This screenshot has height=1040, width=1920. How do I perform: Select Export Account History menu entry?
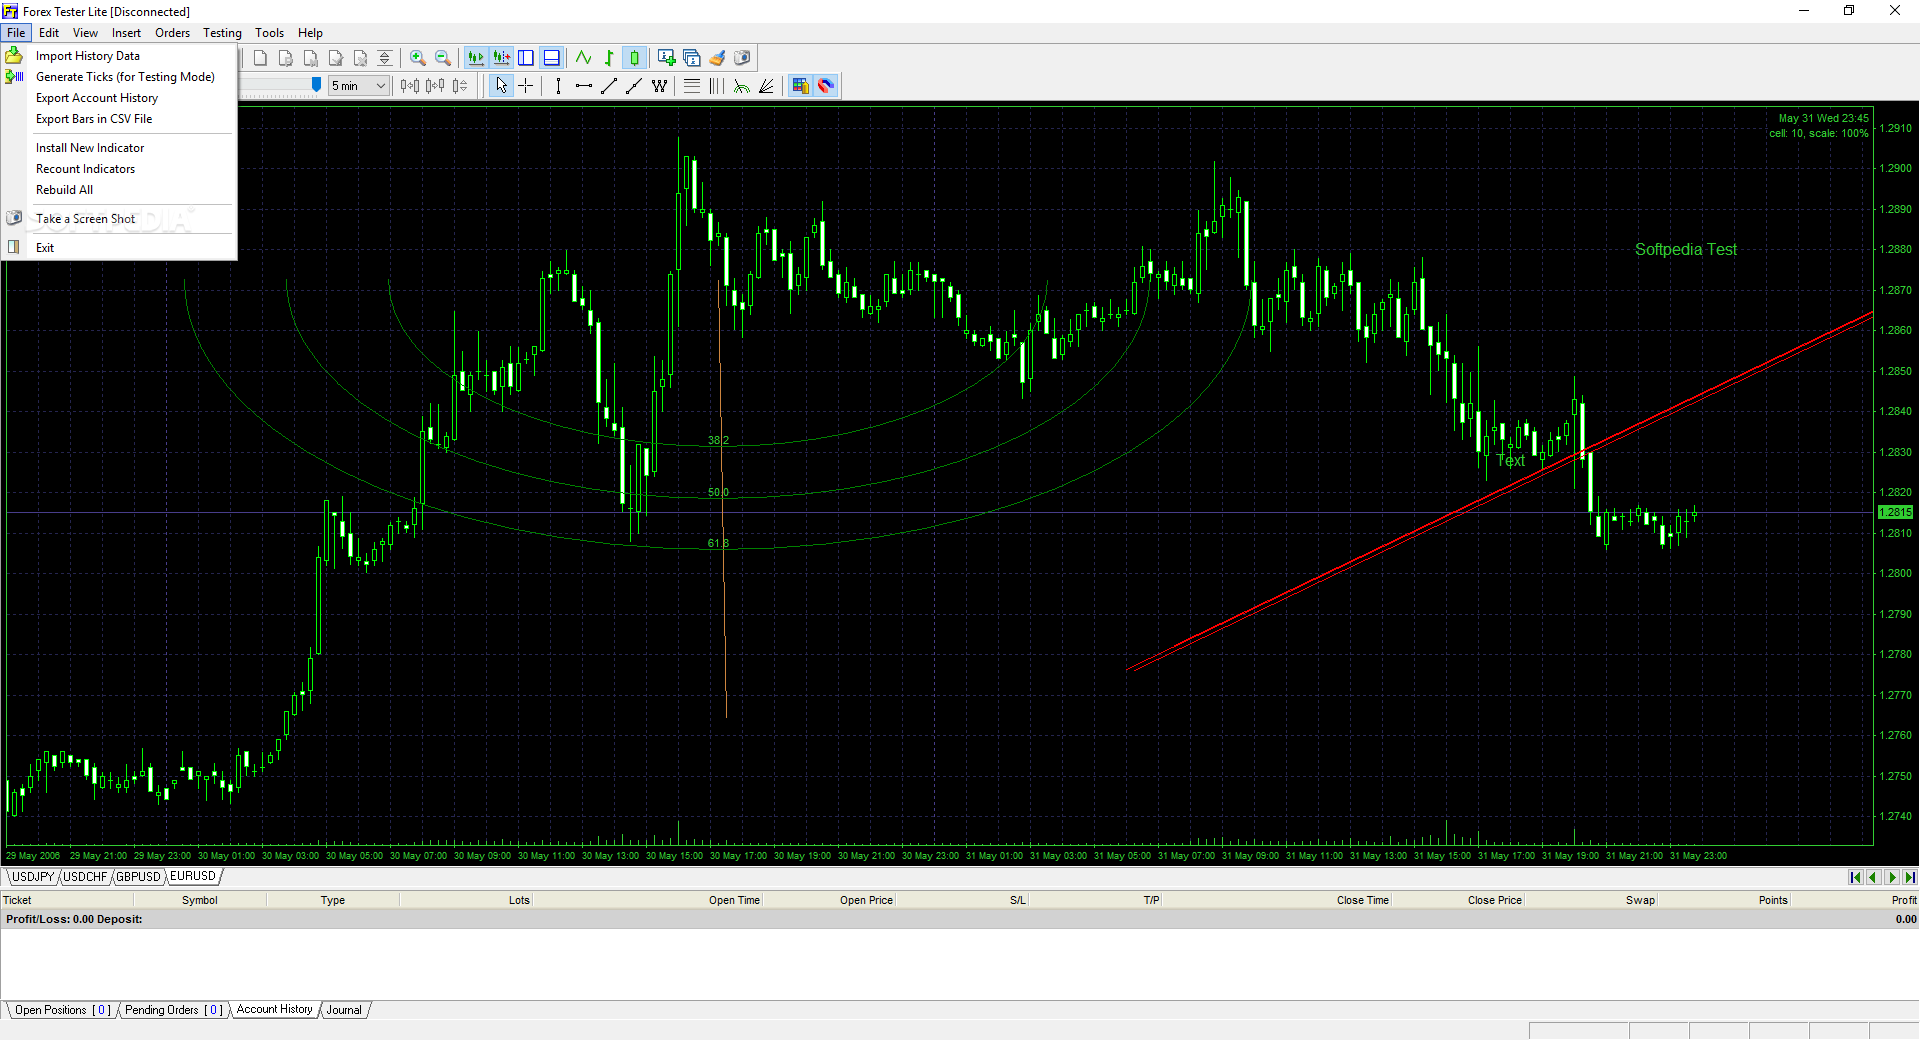click(x=120, y=98)
